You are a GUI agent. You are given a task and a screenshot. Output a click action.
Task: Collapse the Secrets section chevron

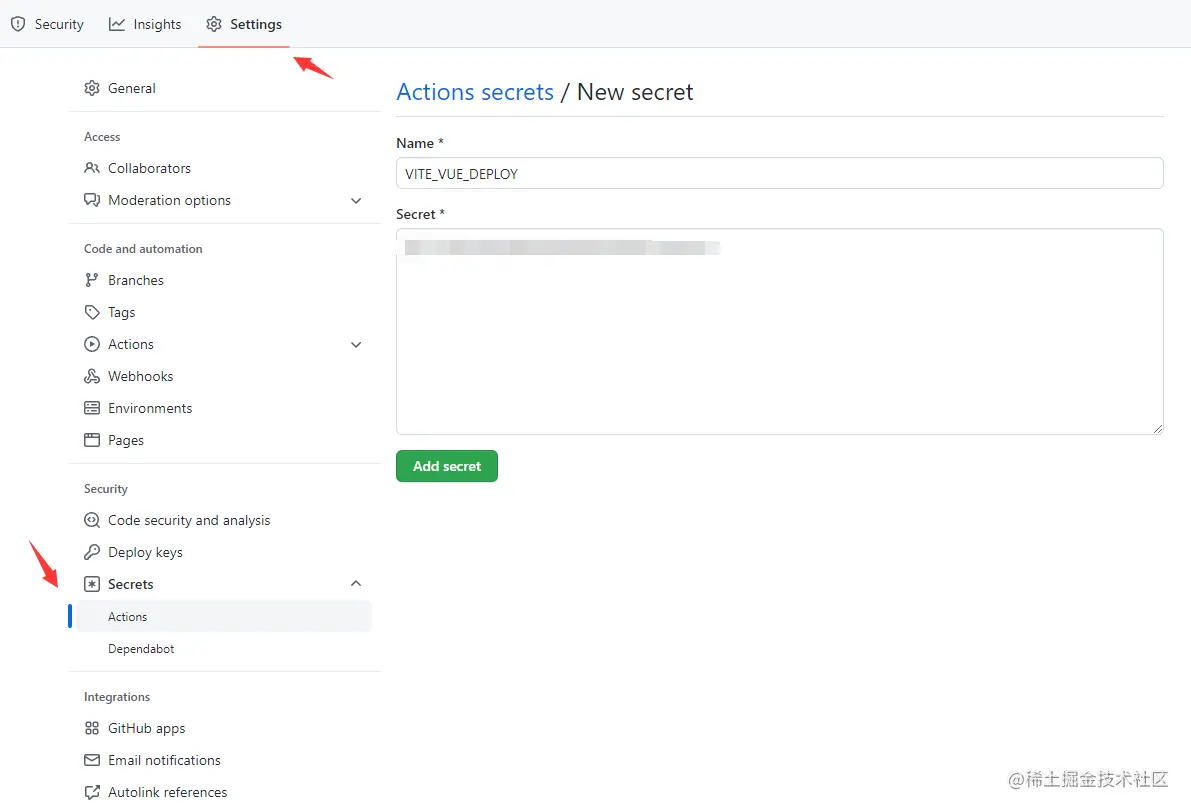tap(355, 583)
